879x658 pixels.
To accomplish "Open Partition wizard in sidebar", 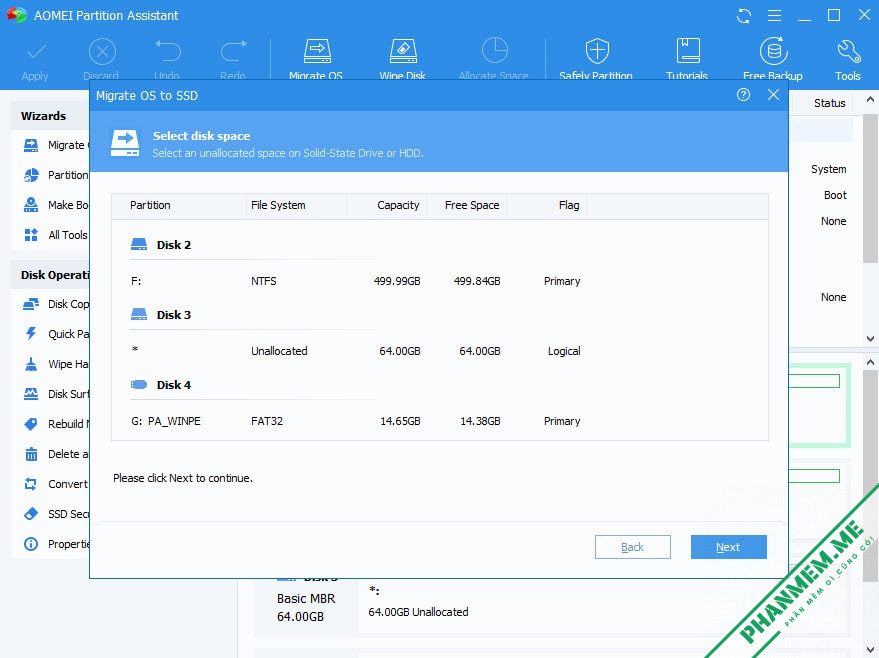I will point(55,175).
